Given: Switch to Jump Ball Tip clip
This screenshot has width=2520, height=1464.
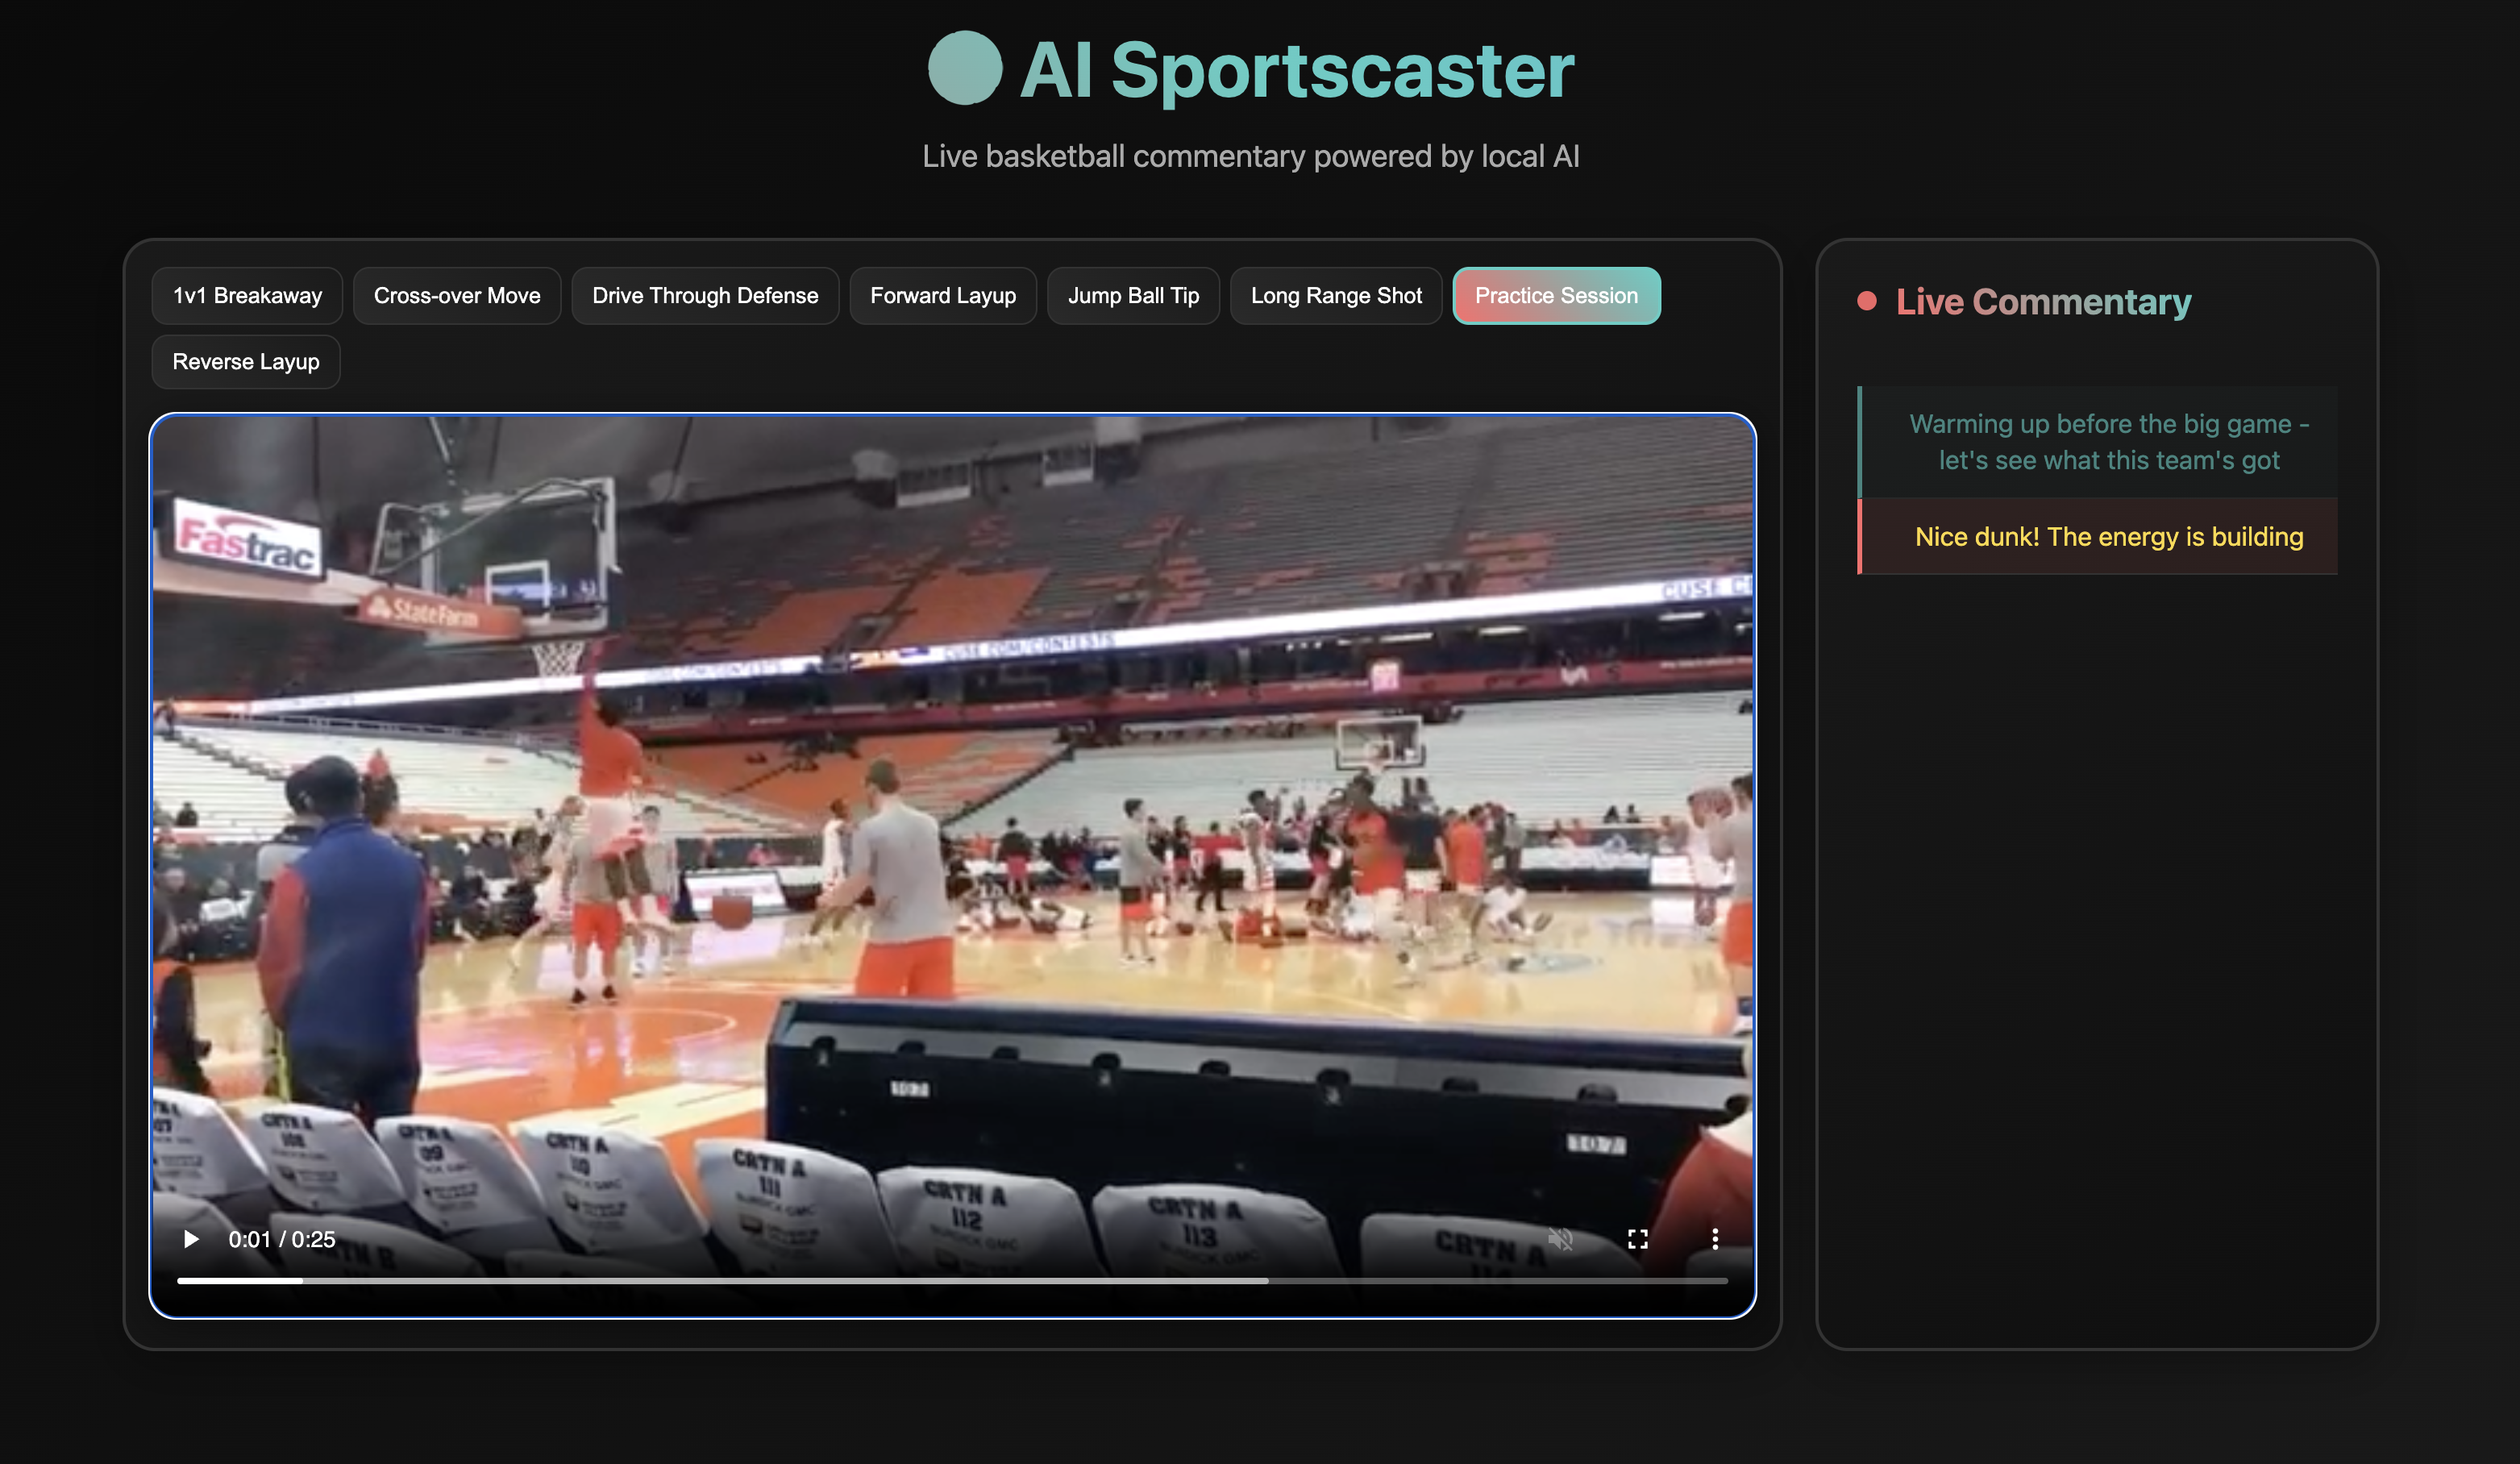Looking at the screenshot, I should point(1133,296).
